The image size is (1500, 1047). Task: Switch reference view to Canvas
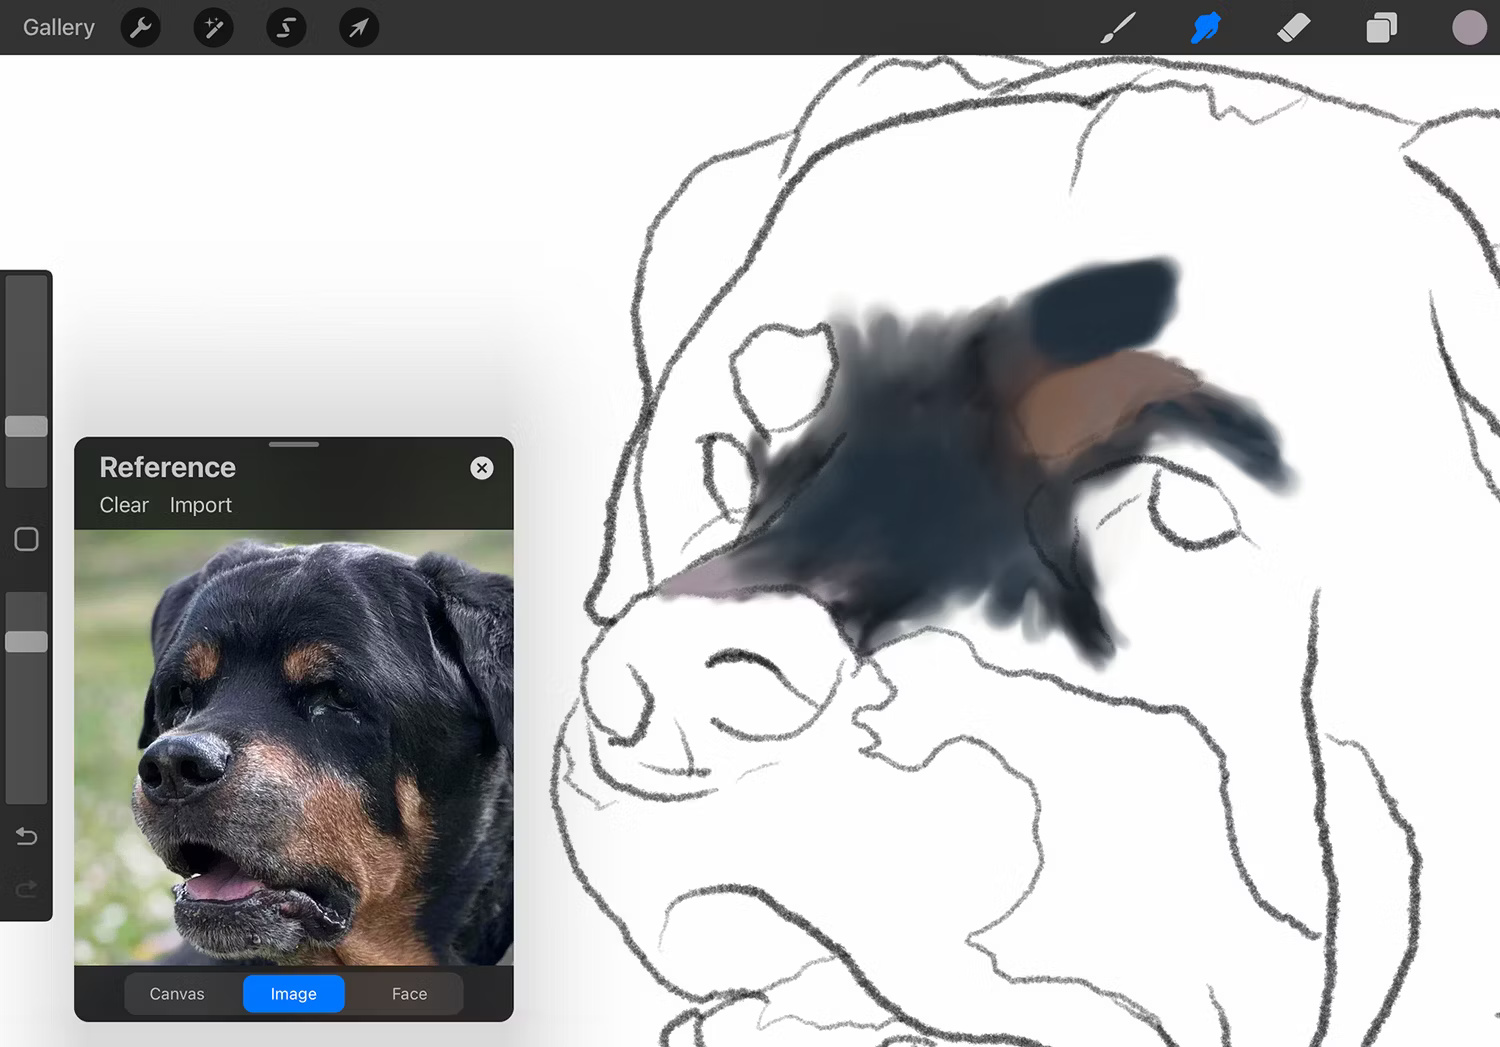coord(177,993)
